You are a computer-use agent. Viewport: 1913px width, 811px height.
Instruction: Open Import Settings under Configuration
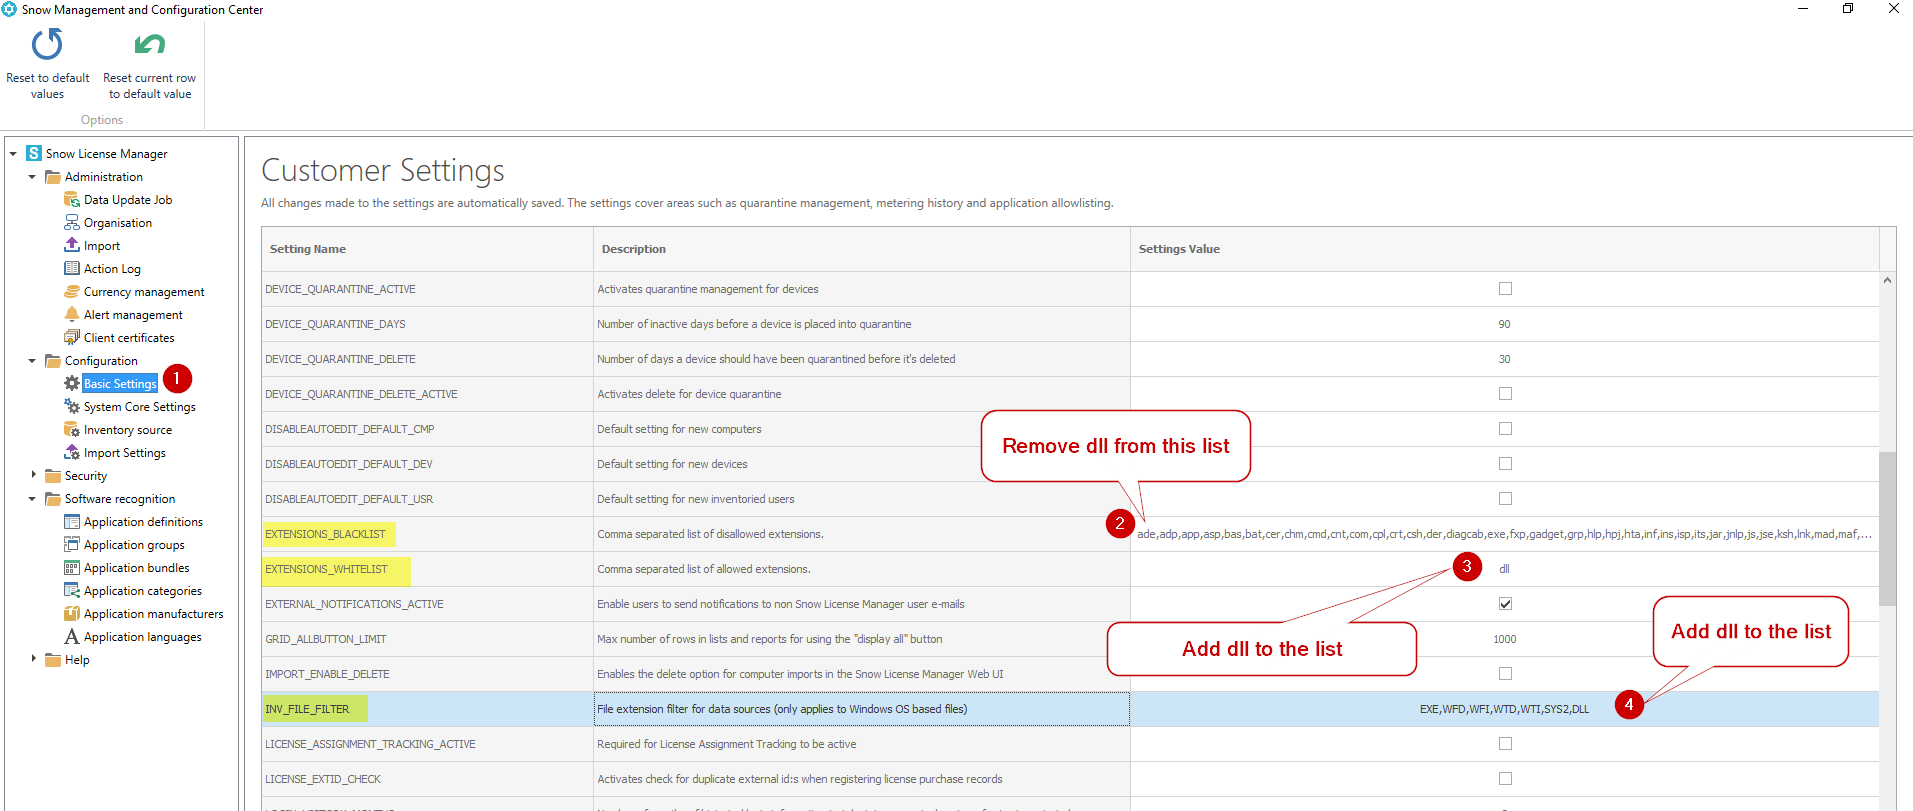(125, 453)
